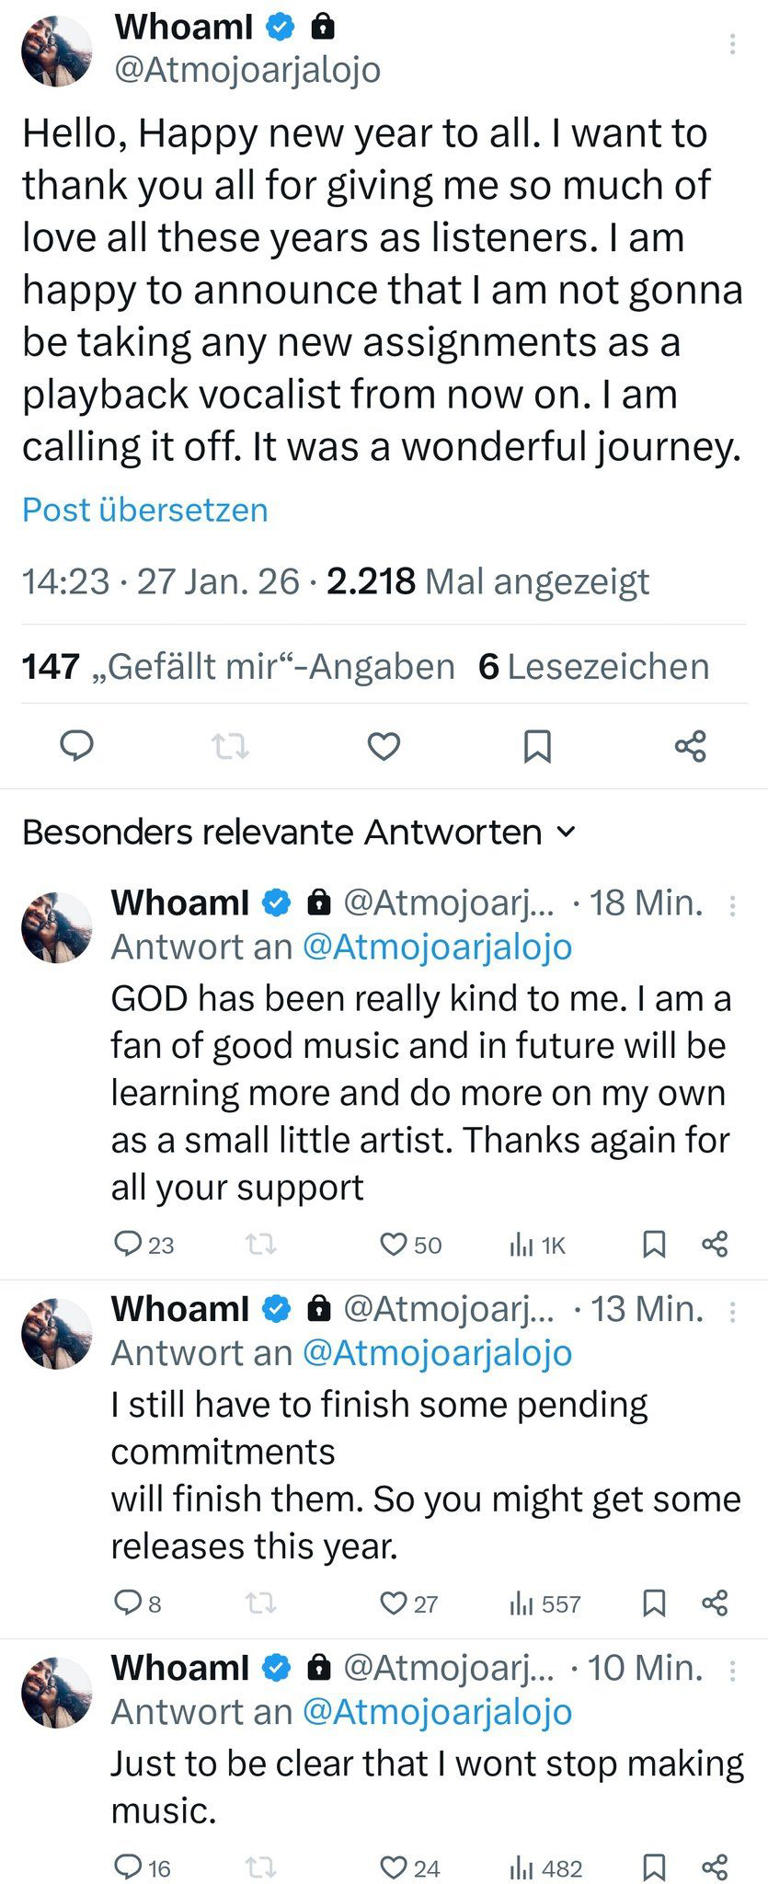Open three-dot menu on the 18 Min. reply
768x1884 pixels.
pos(733,906)
